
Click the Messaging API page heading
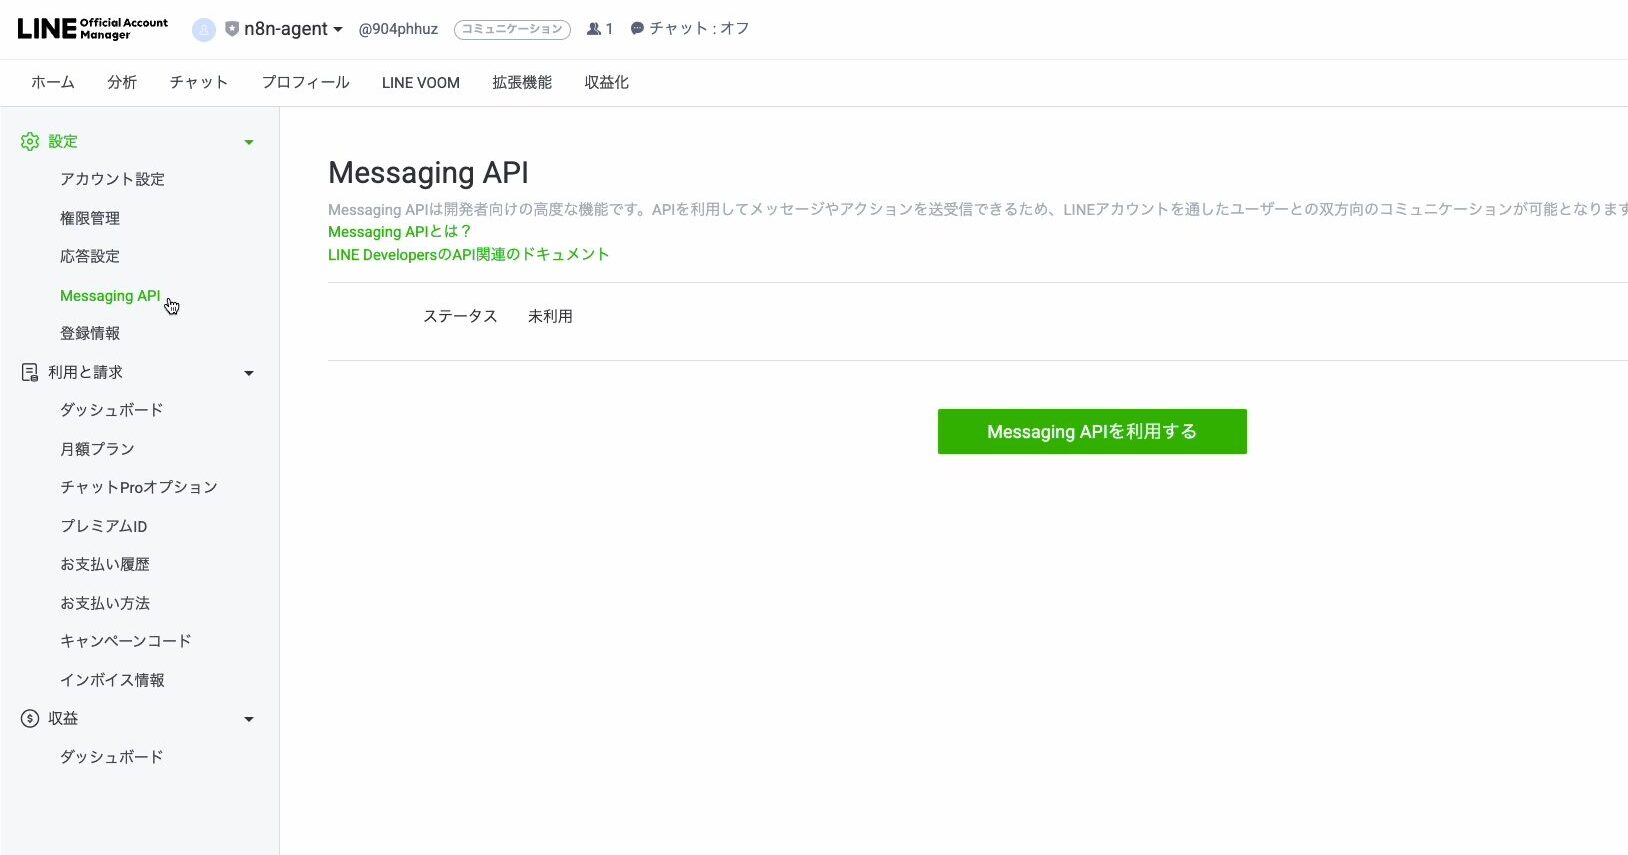428,173
